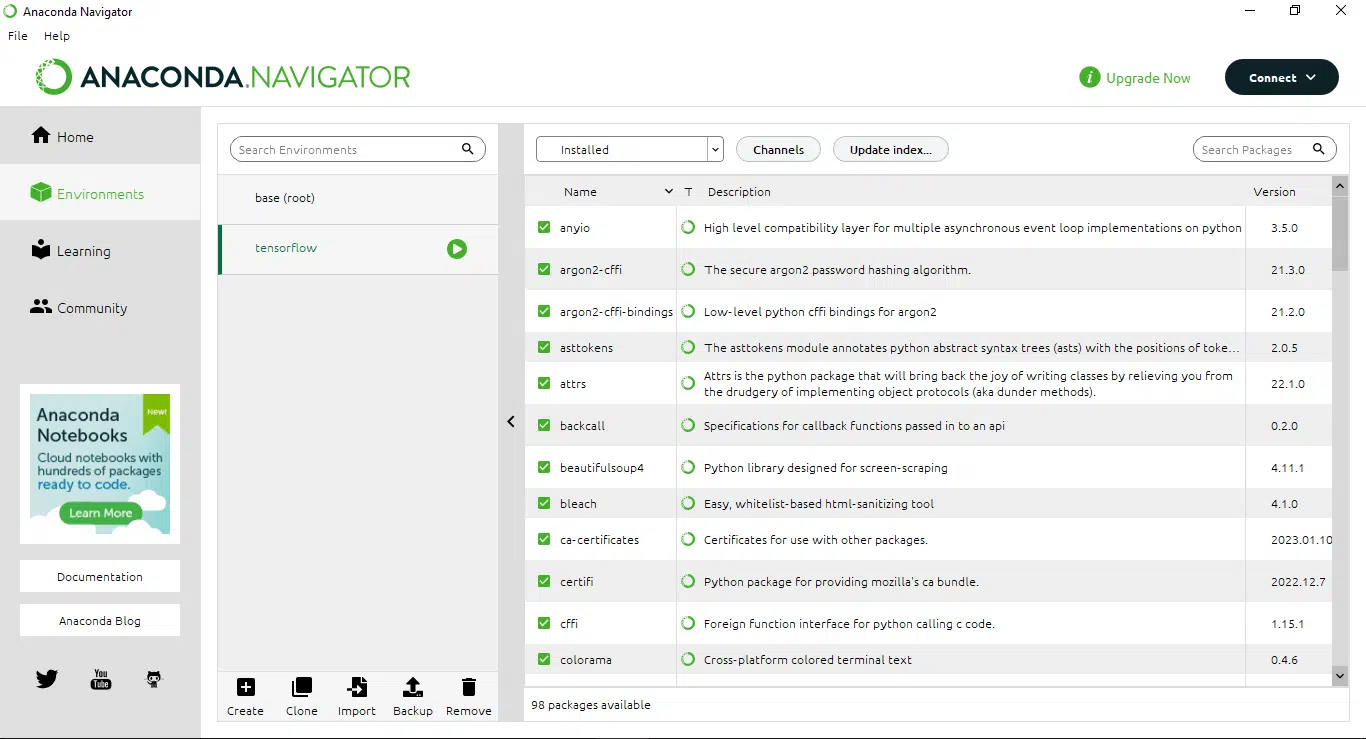The image size is (1366, 739).
Task: Open the YouTube icon link
Action: tap(101, 679)
